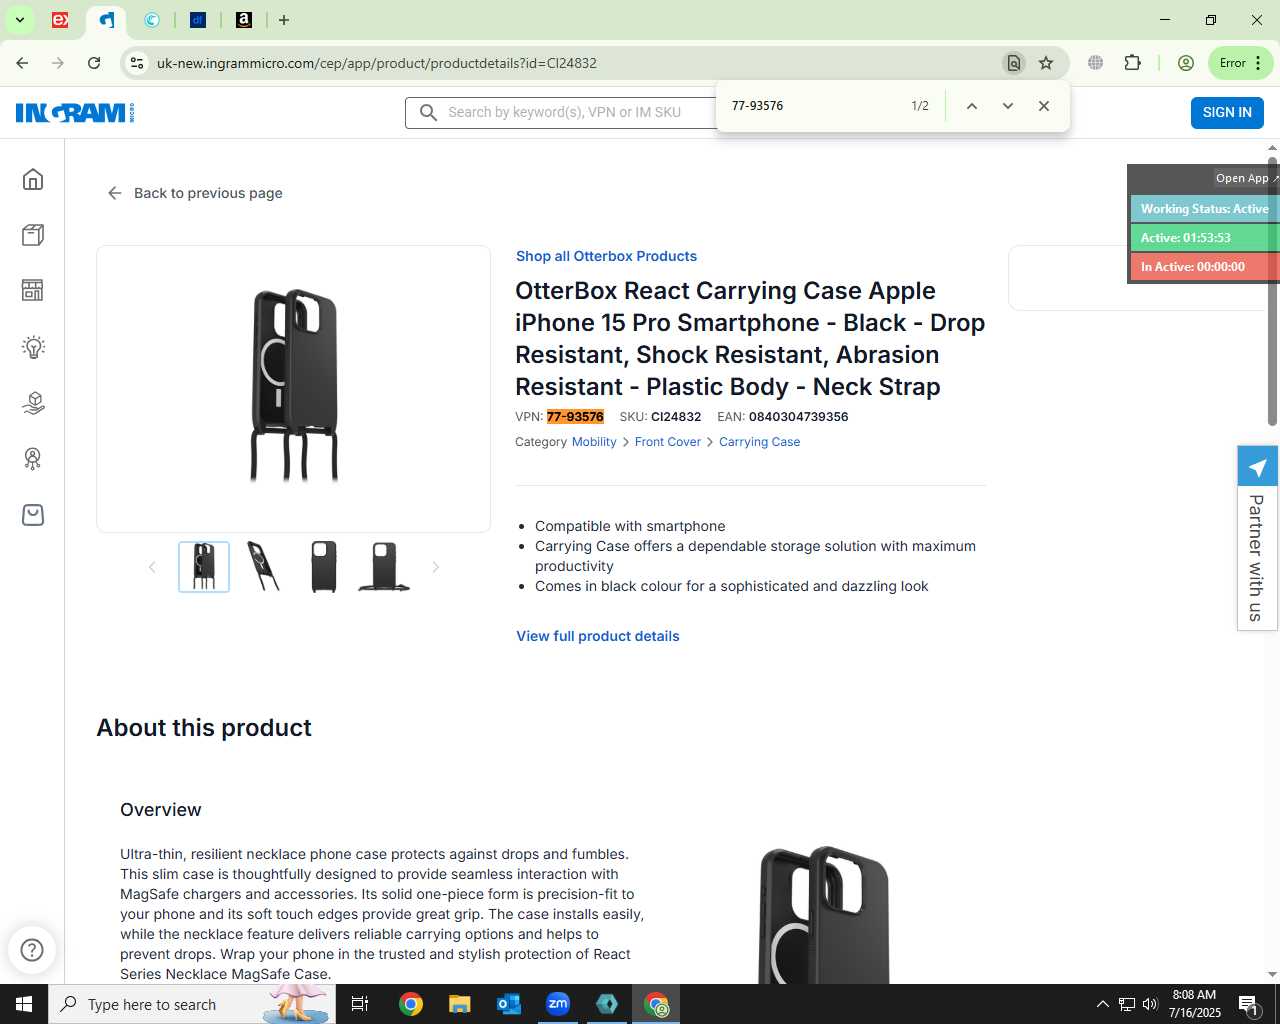Switch to the dark blue favicon tab
The width and height of the screenshot is (1280, 1024).
(198, 20)
